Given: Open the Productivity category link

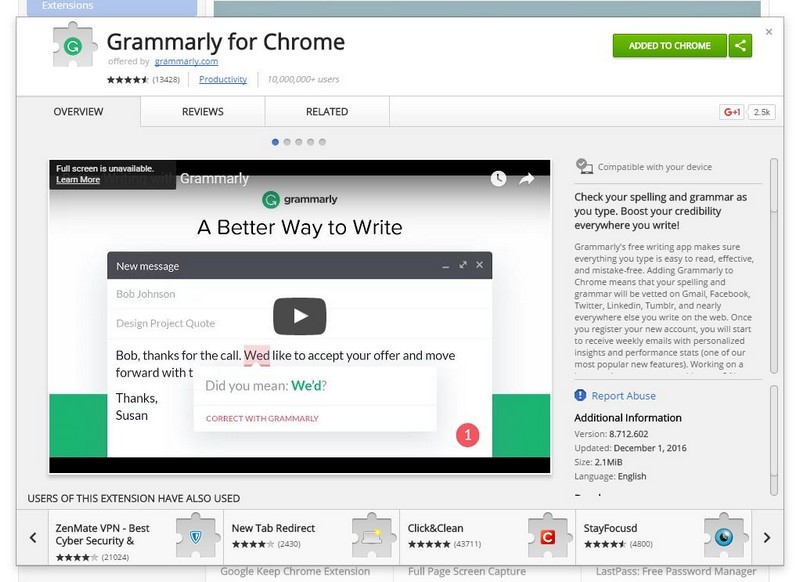Looking at the screenshot, I should click(x=223, y=79).
